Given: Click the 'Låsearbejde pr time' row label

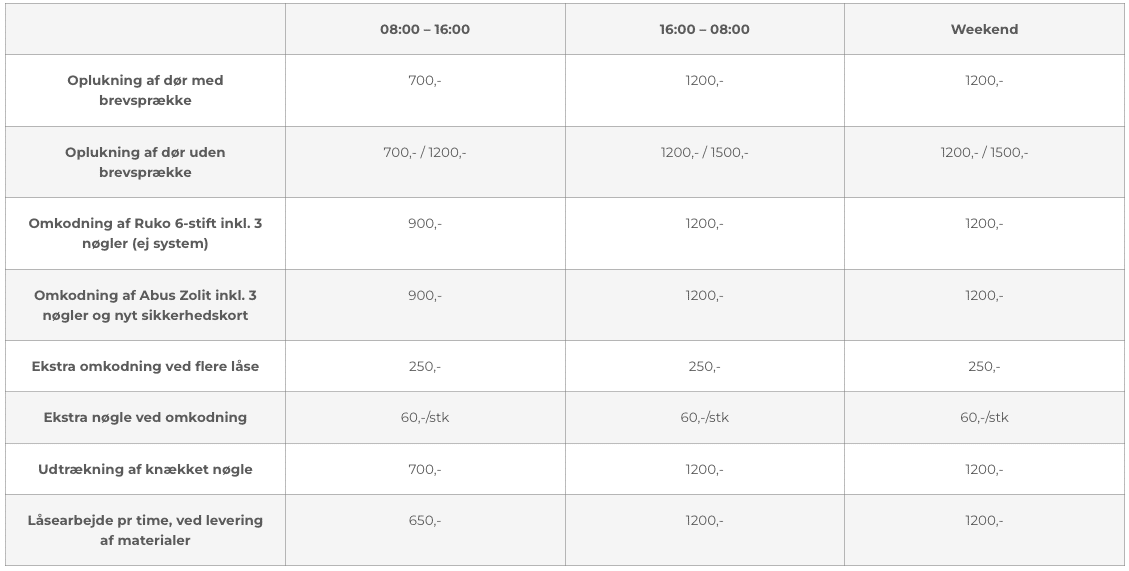Looking at the screenshot, I should tap(145, 530).
